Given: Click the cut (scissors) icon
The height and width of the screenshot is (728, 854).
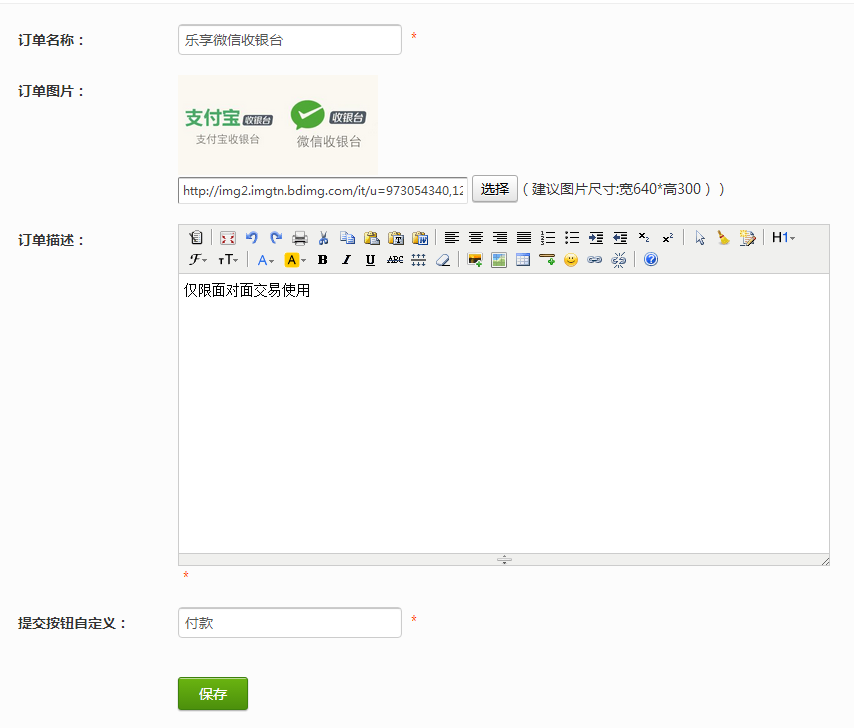Looking at the screenshot, I should click(323, 238).
